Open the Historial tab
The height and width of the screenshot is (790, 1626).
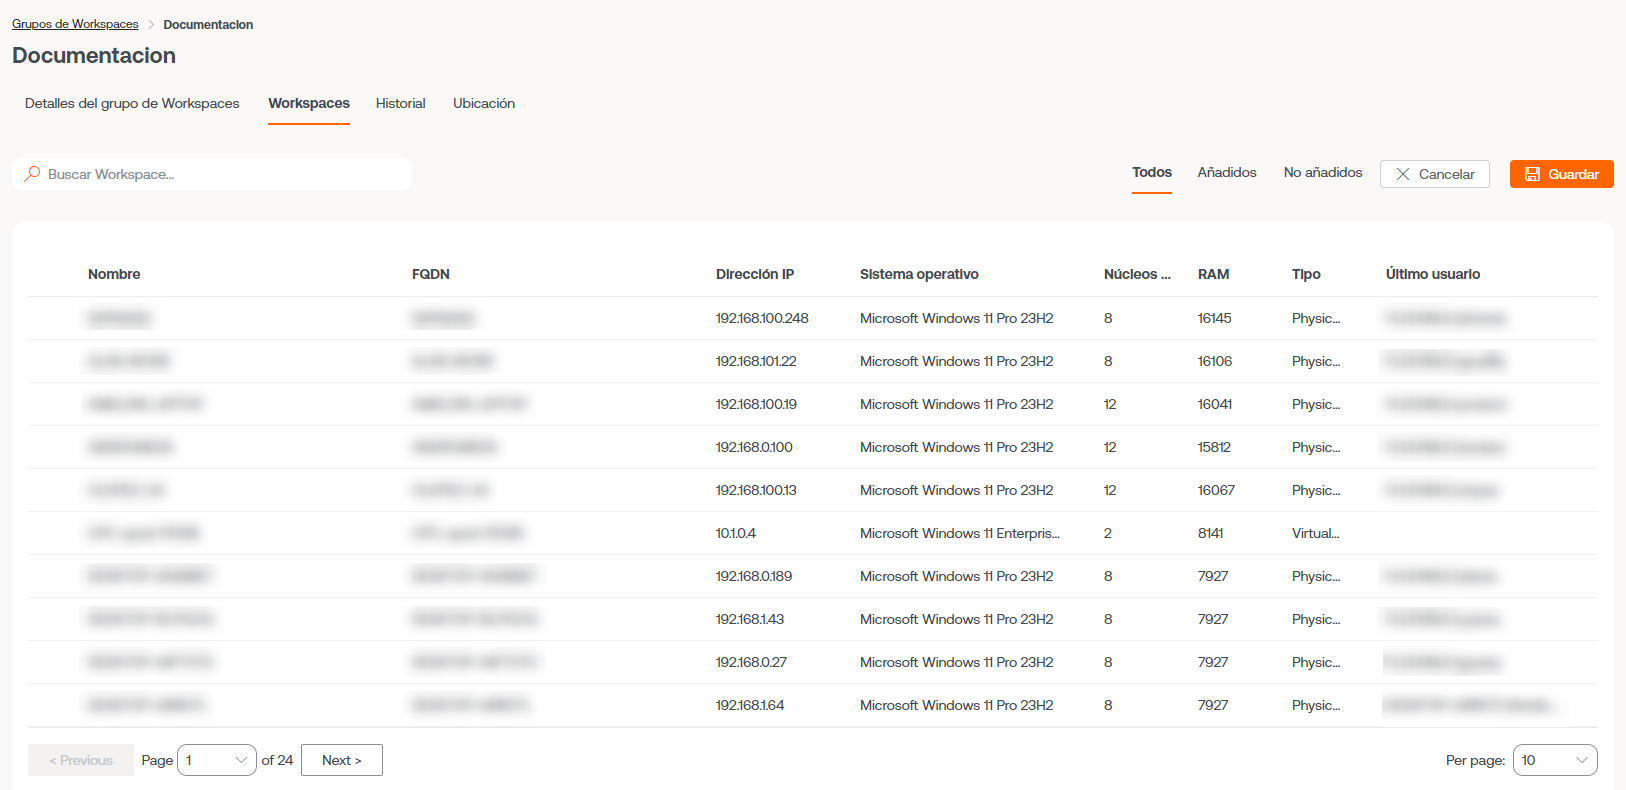401,103
